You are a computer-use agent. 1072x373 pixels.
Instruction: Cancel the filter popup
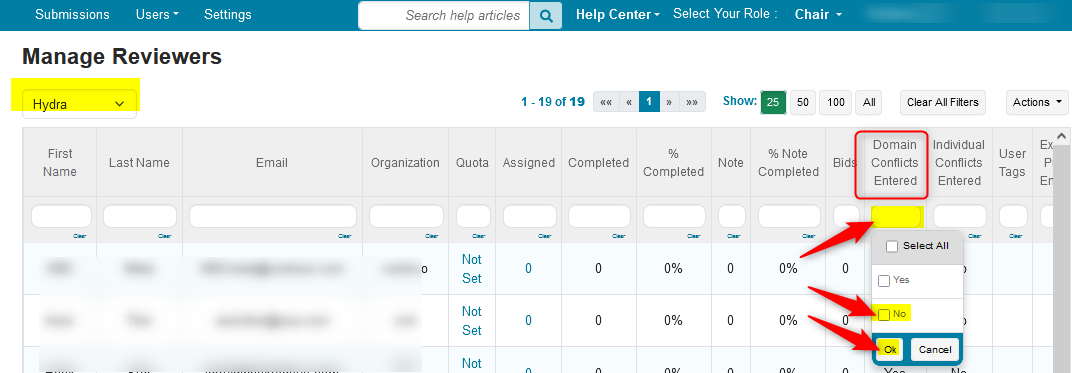pyautogui.click(x=935, y=349)
